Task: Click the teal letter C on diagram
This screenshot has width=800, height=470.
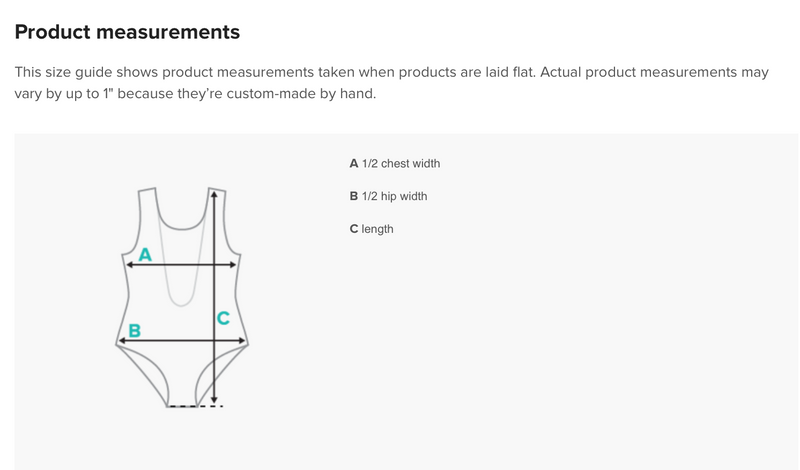Action: pyautogui.click(x=223, y=318)
